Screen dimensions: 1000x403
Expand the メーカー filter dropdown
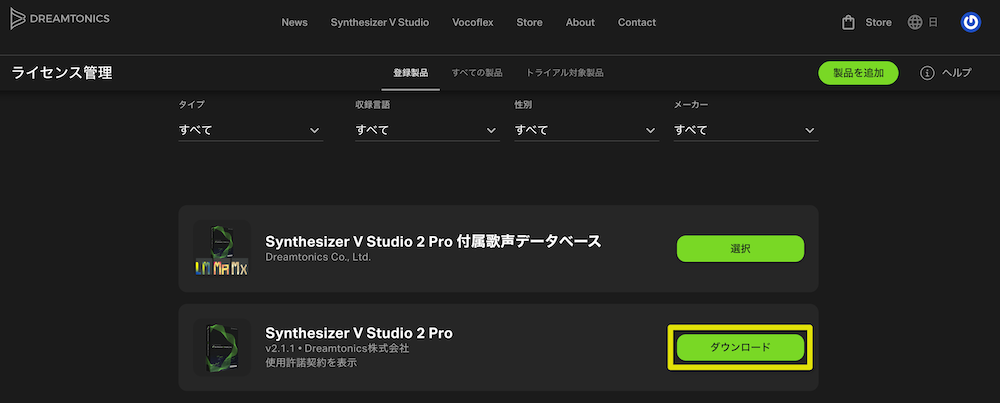pos(746,130)
